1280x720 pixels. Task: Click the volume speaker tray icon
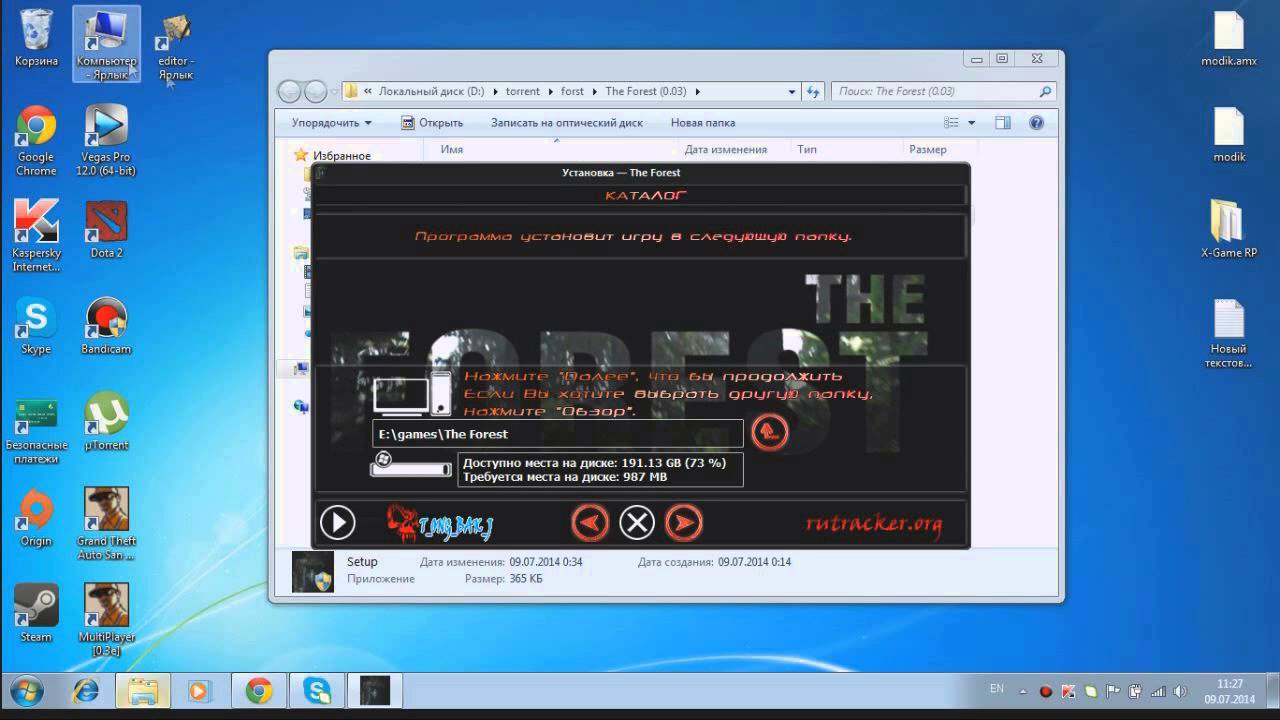(1178, 691)
